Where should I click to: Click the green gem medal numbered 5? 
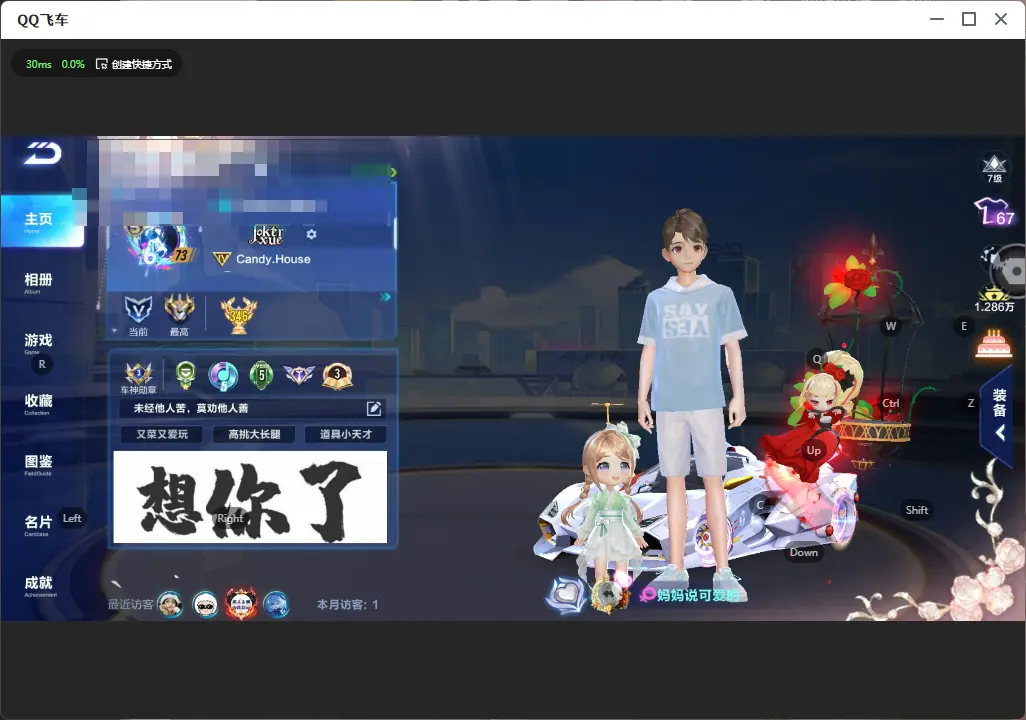(x=261, y=376)
